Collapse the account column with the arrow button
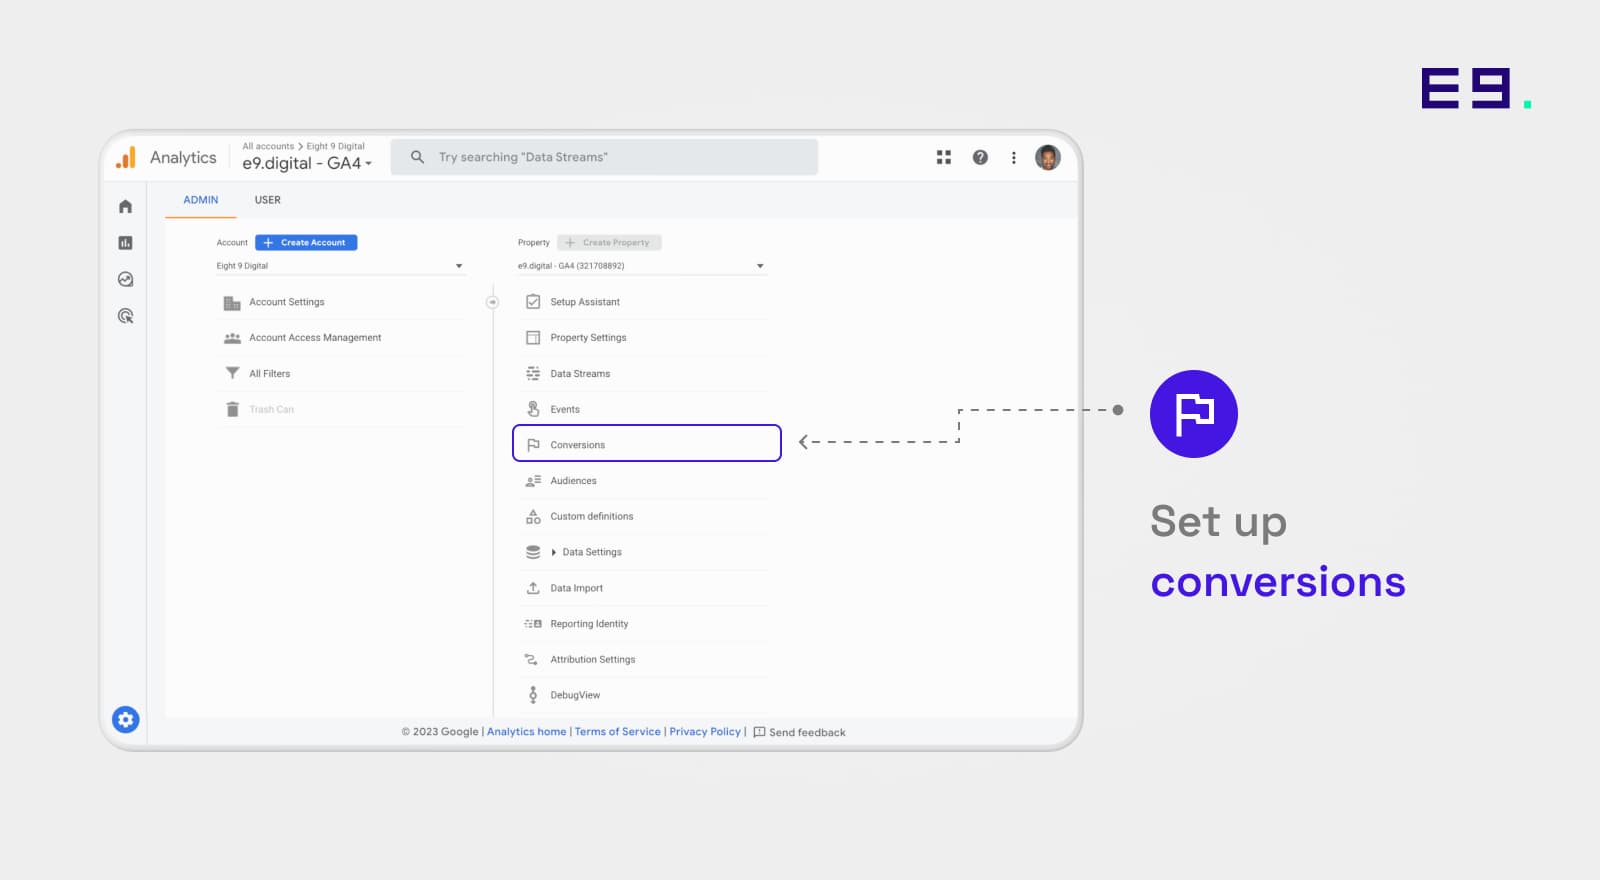 click(492, 302)
